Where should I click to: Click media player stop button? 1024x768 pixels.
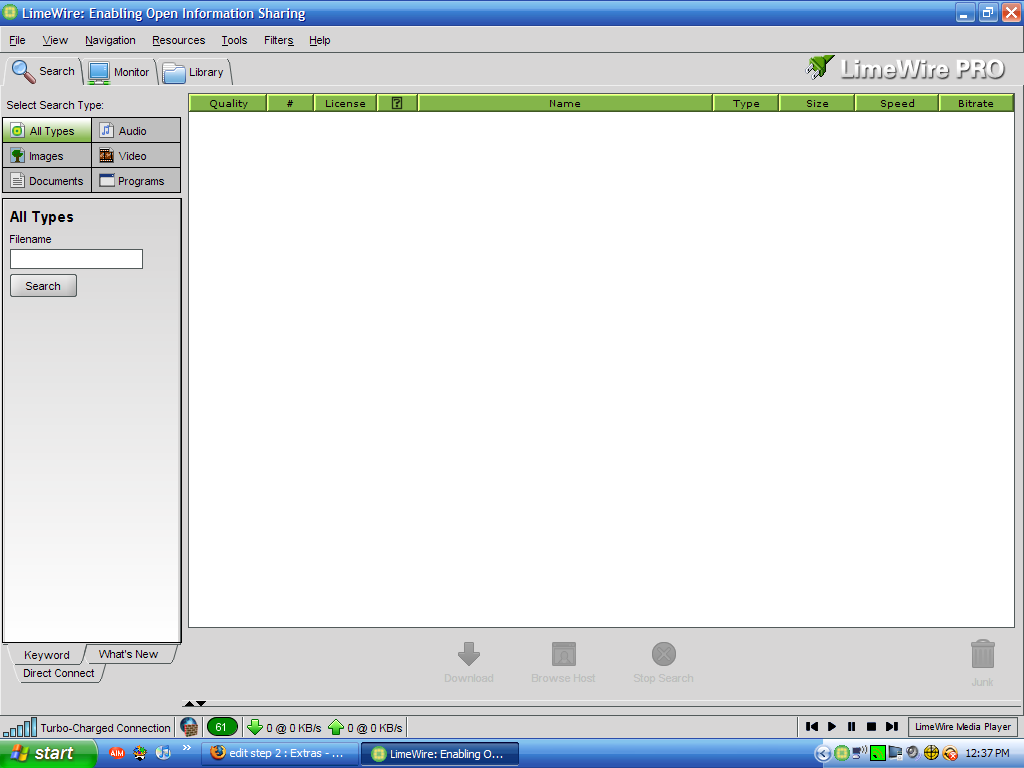tap(871, 726)
